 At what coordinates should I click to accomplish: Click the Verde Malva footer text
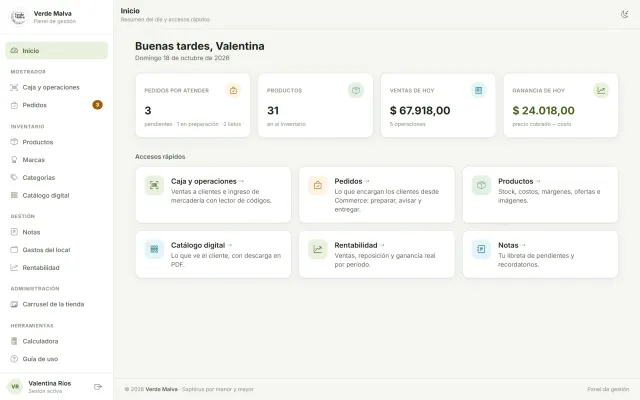pyautogui.click(x=162, y=389)
